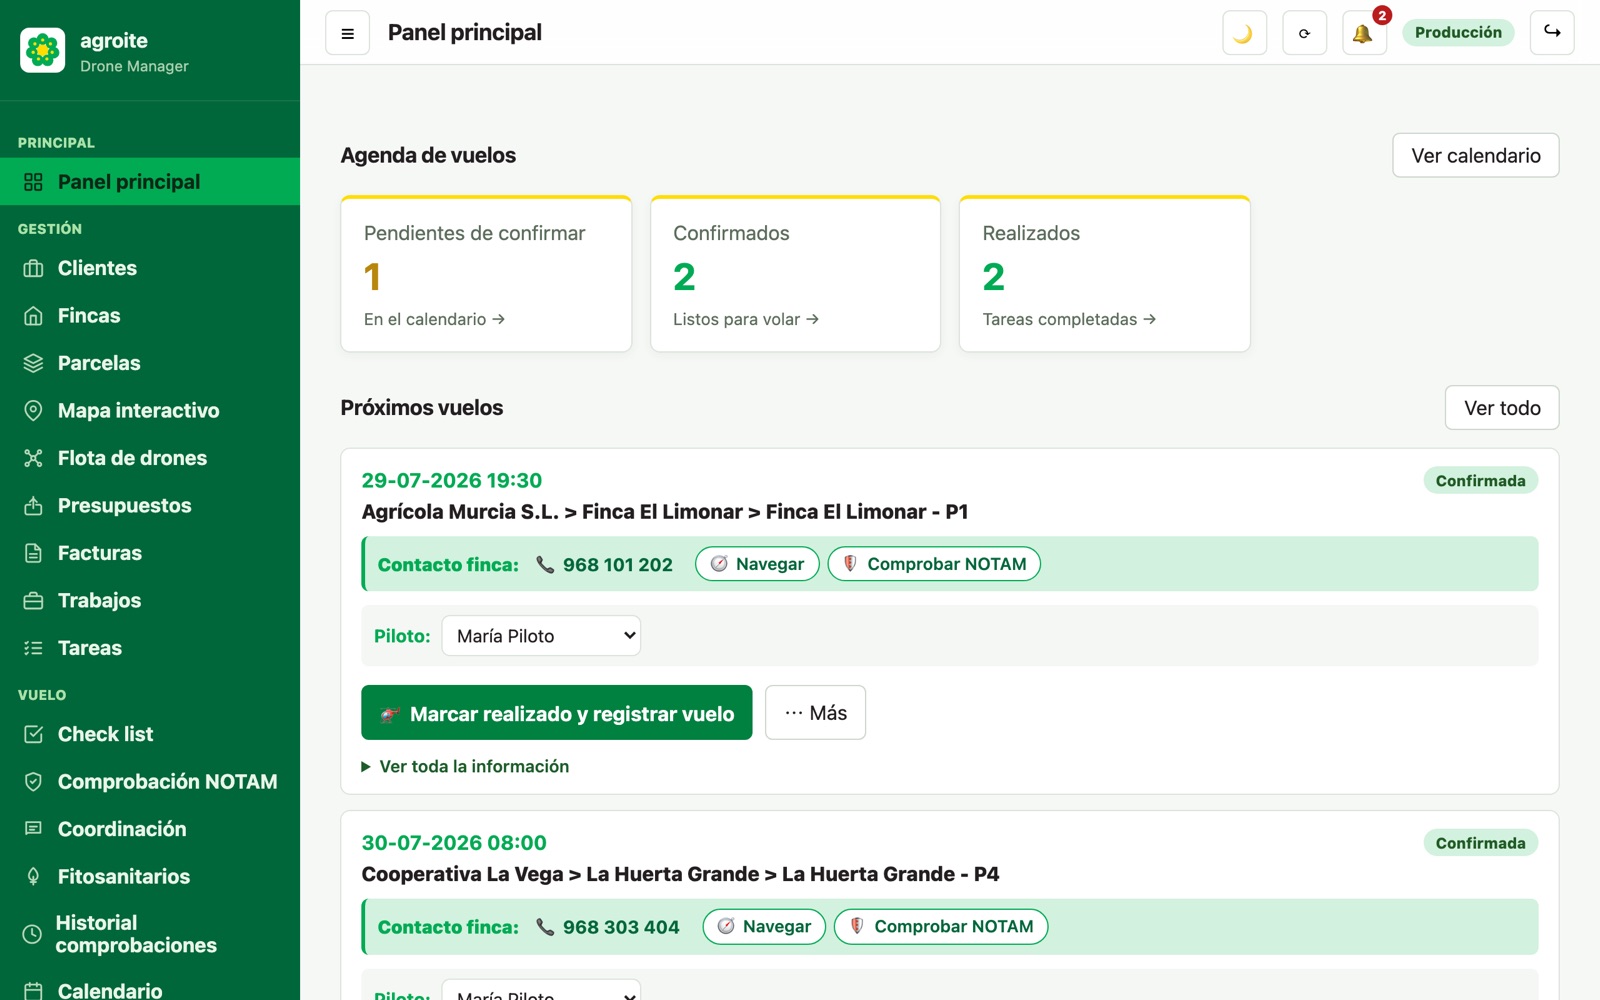The width and height of the screenshot is (1600, 1000).
Task: Open the Más options menu
Action: pos(815,713)
